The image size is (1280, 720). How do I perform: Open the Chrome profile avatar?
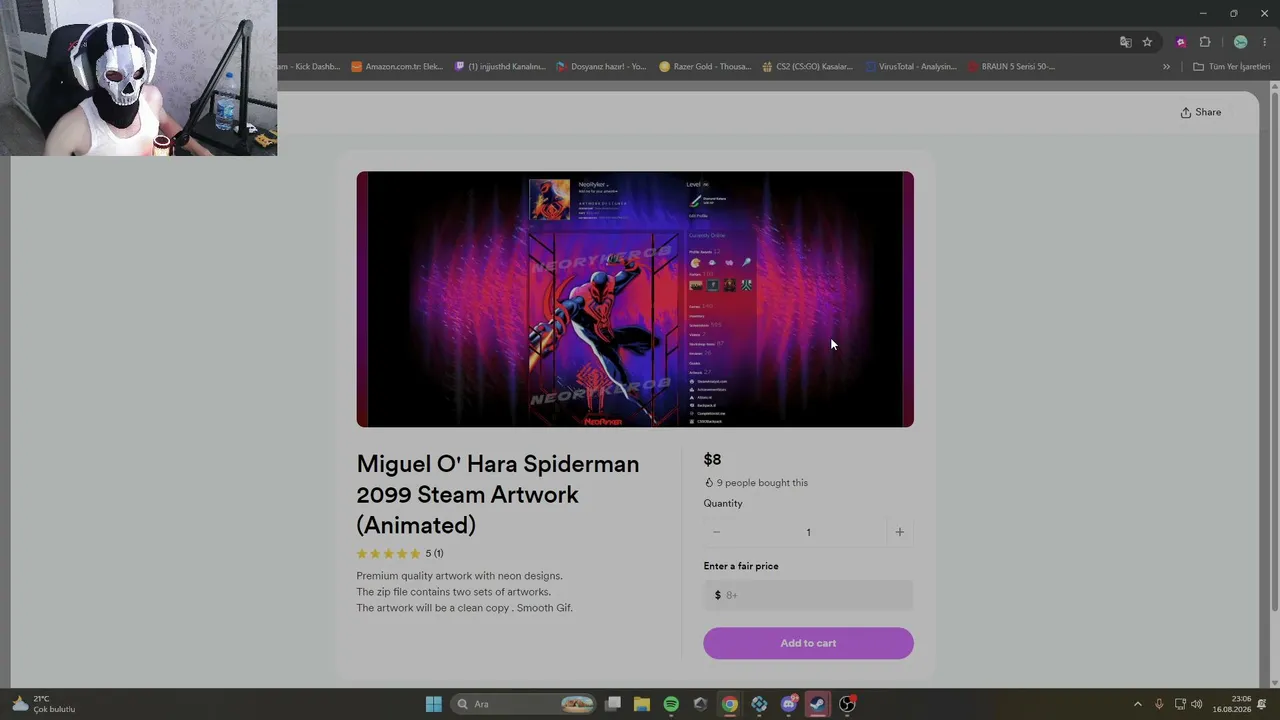pos(1241,42)
